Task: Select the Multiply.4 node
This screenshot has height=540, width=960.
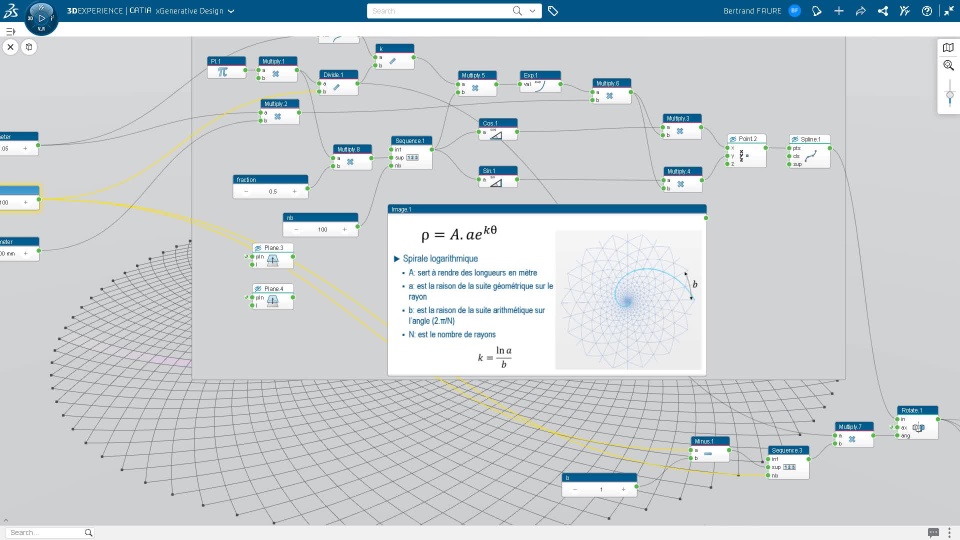Action: point(683,179)
